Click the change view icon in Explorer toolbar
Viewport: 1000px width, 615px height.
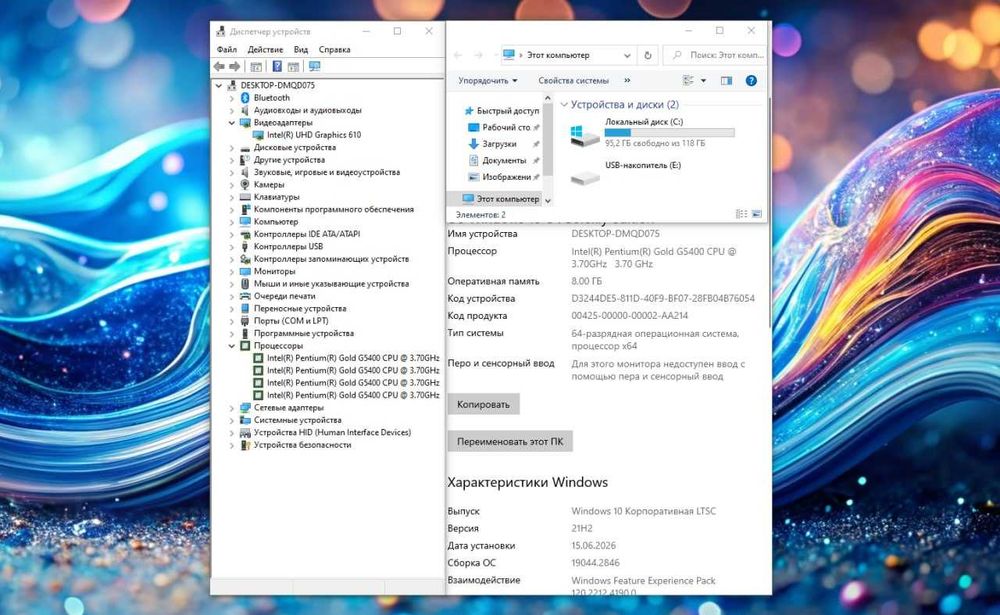pyautogui.click(x=688, y=80)
